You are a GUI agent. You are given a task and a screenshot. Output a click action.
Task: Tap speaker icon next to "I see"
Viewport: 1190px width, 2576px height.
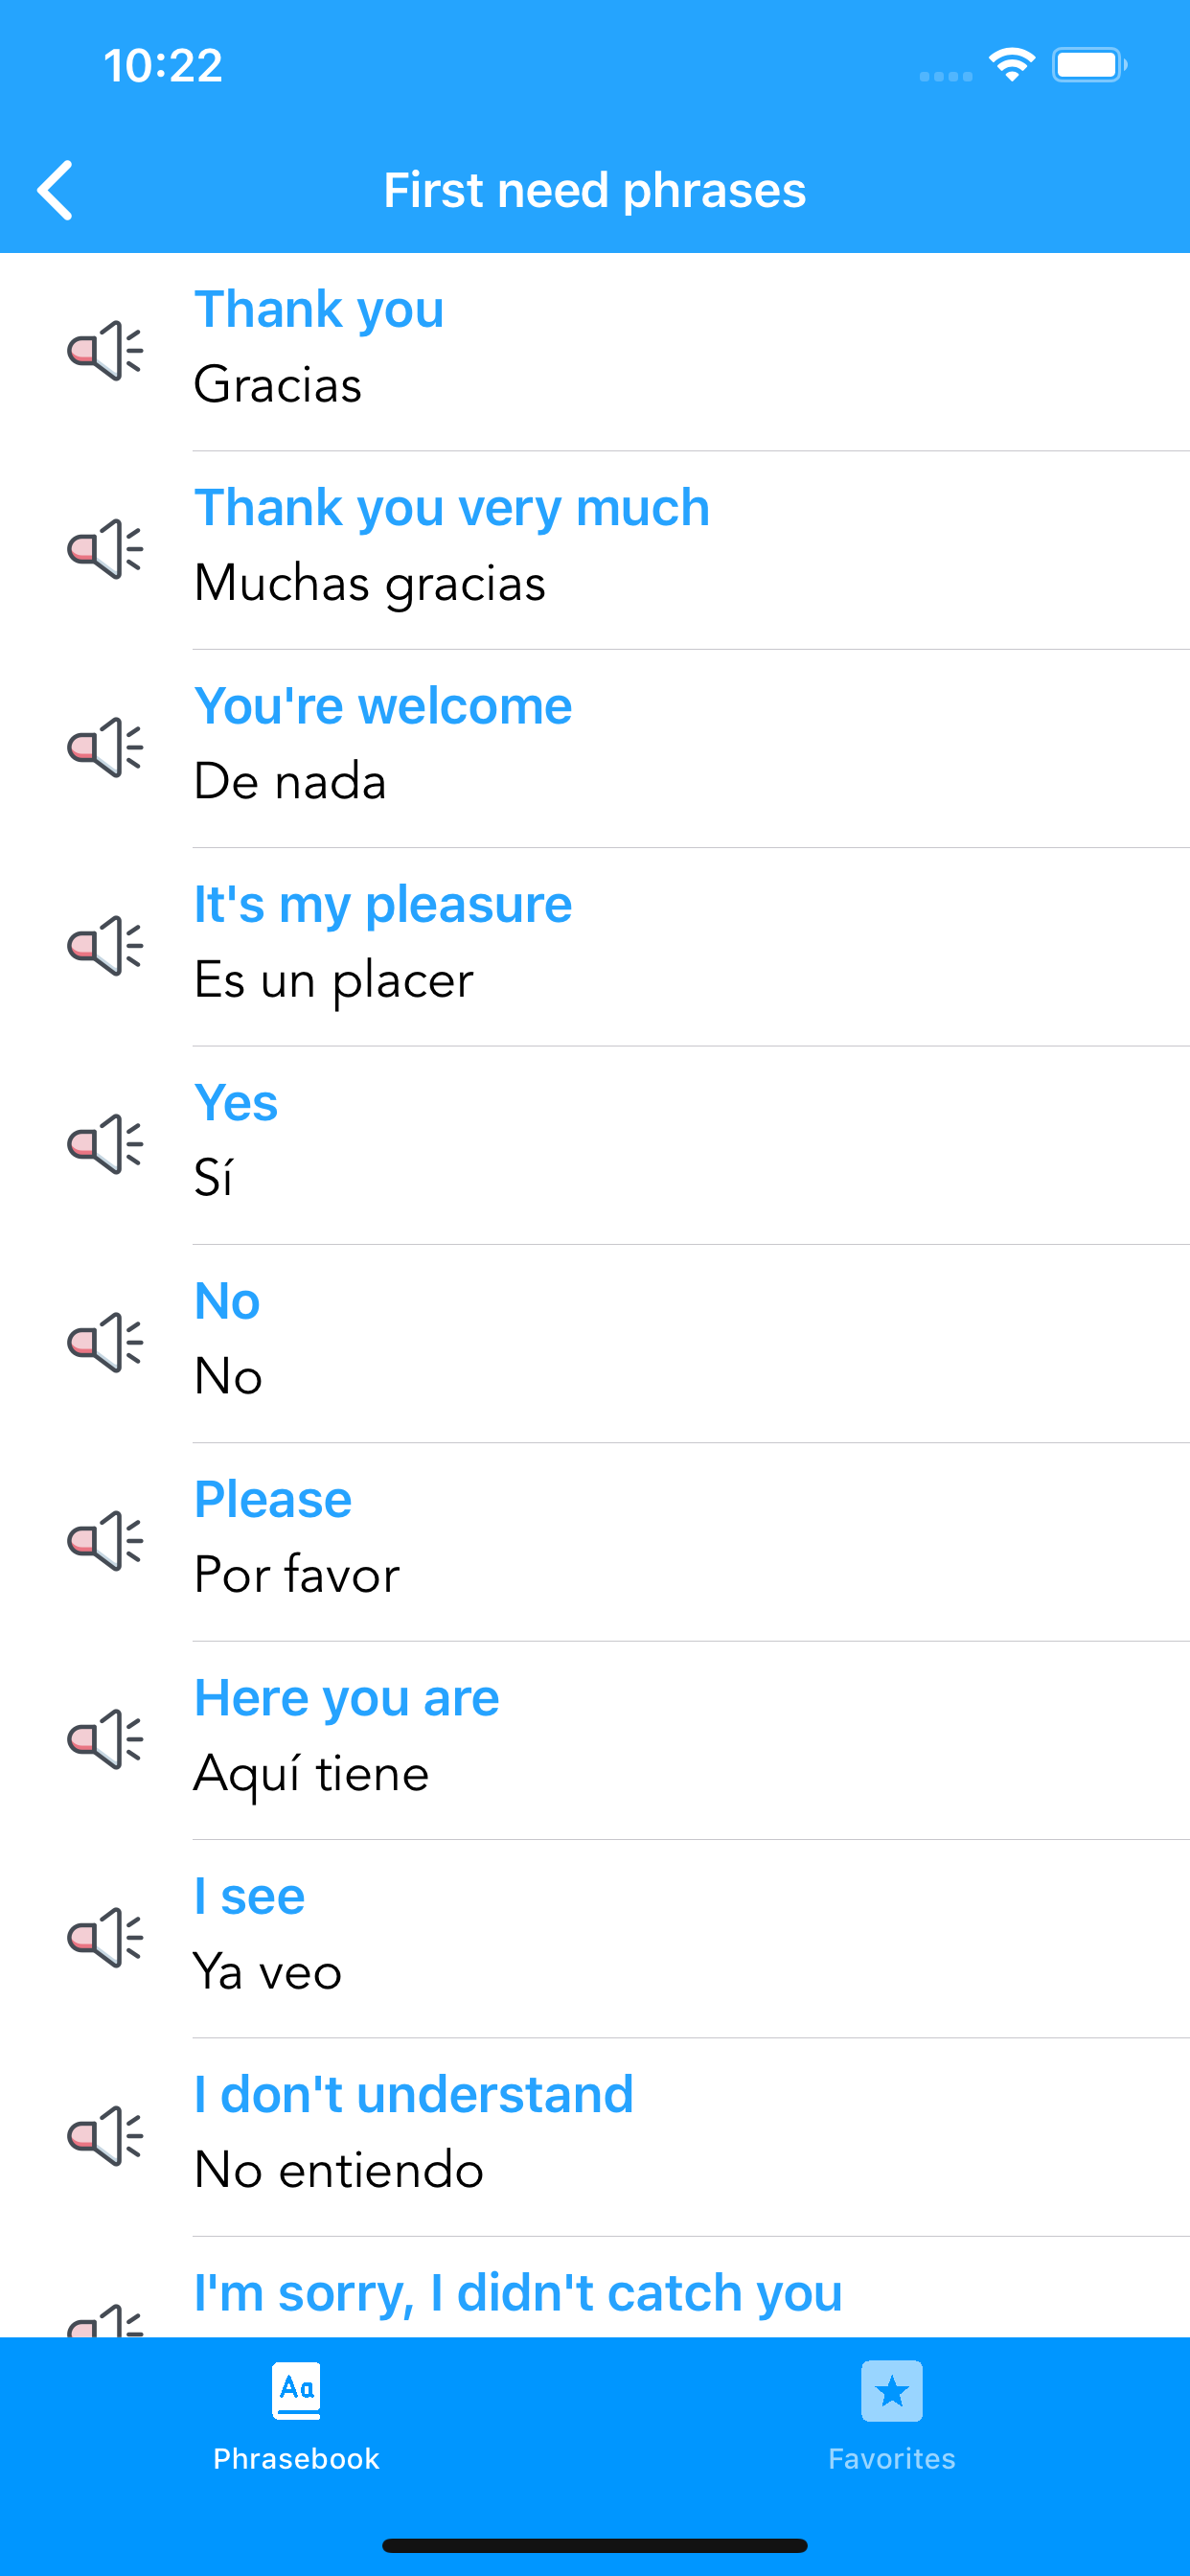[x=105, y=1937]
